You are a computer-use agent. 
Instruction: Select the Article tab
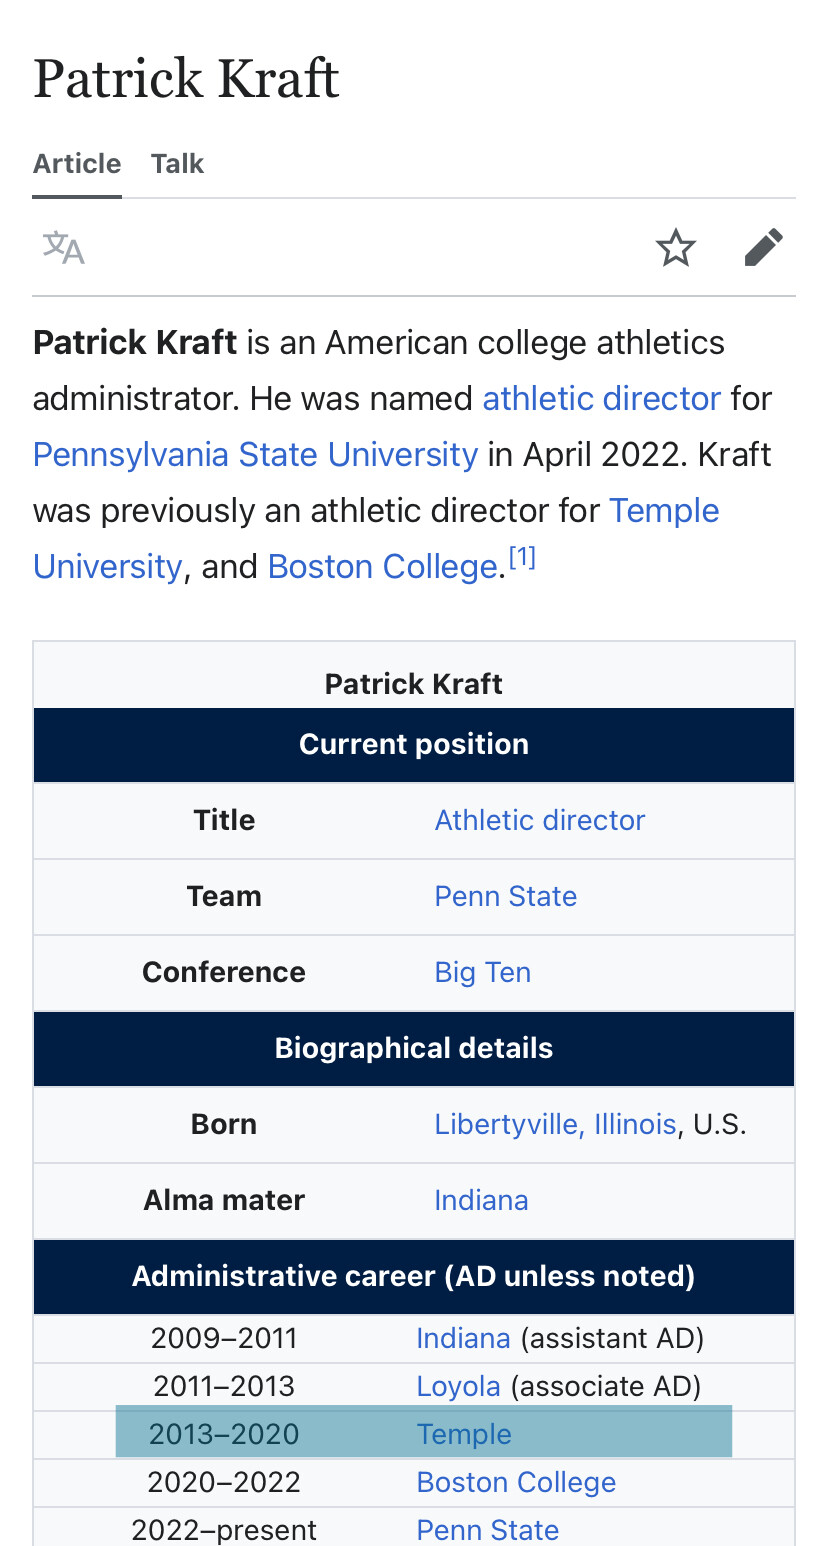click(77, 164)
